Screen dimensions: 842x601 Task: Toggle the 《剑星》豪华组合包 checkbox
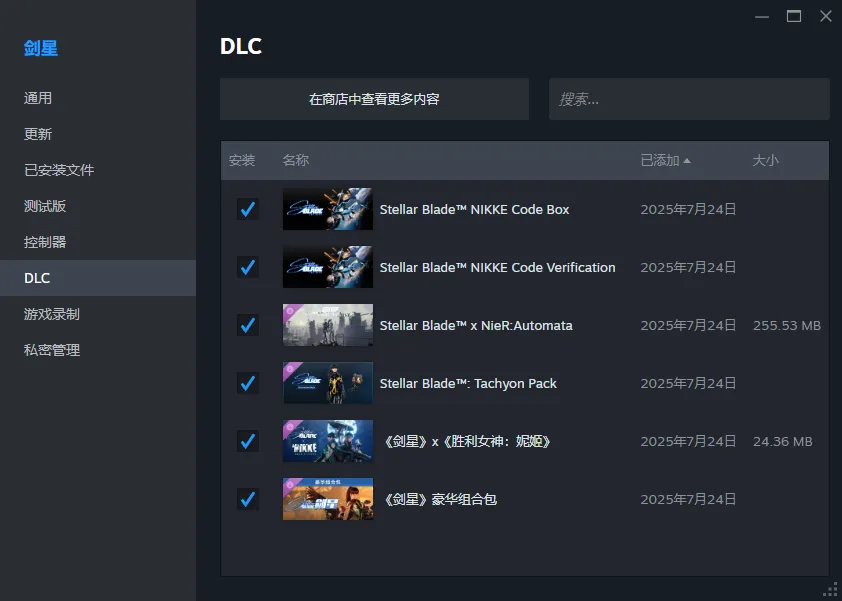pyautogui.click(x=247, y=499)
